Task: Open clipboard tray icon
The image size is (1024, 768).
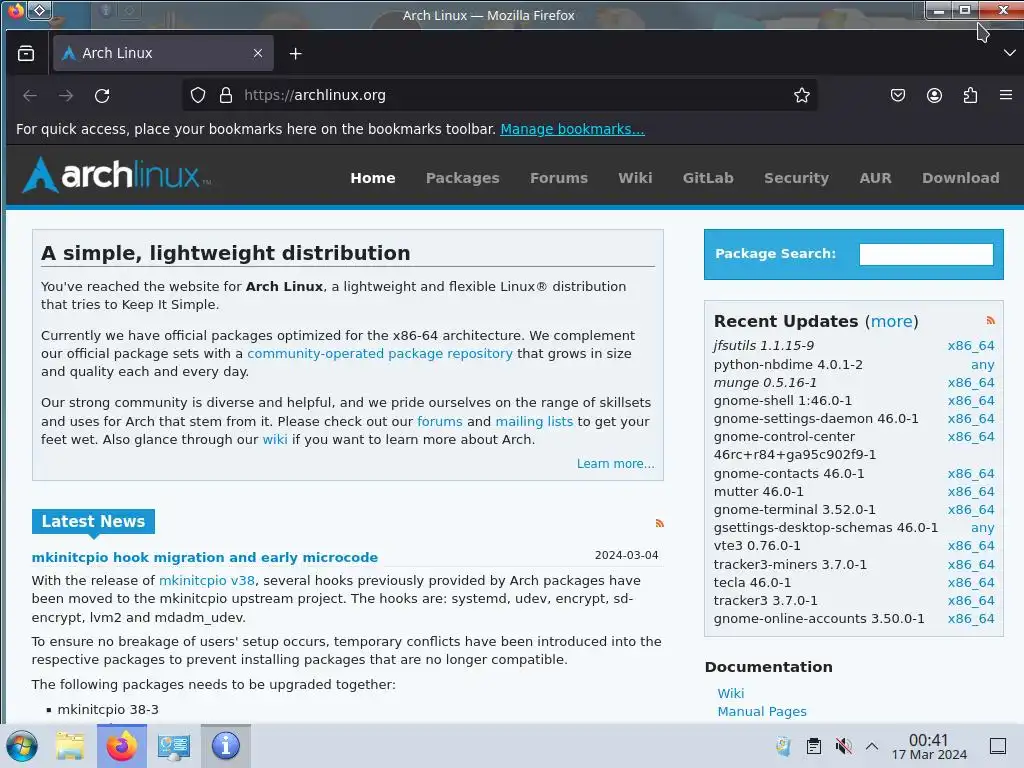Action: point(813,746)
